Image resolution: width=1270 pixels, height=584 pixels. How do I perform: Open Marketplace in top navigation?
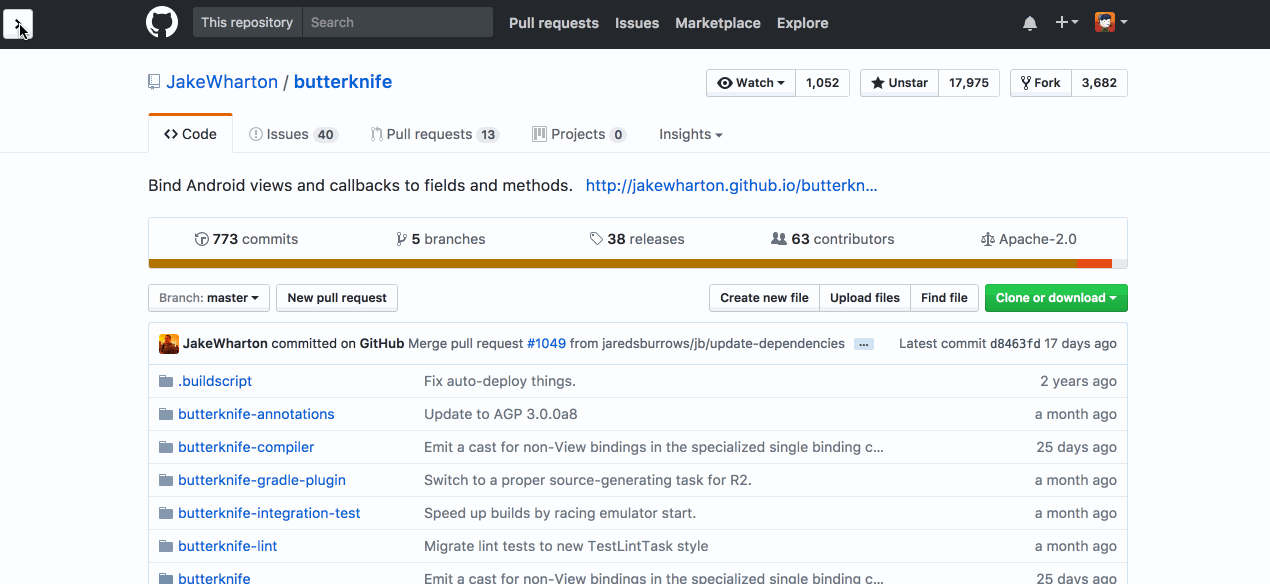coord(718,23)
